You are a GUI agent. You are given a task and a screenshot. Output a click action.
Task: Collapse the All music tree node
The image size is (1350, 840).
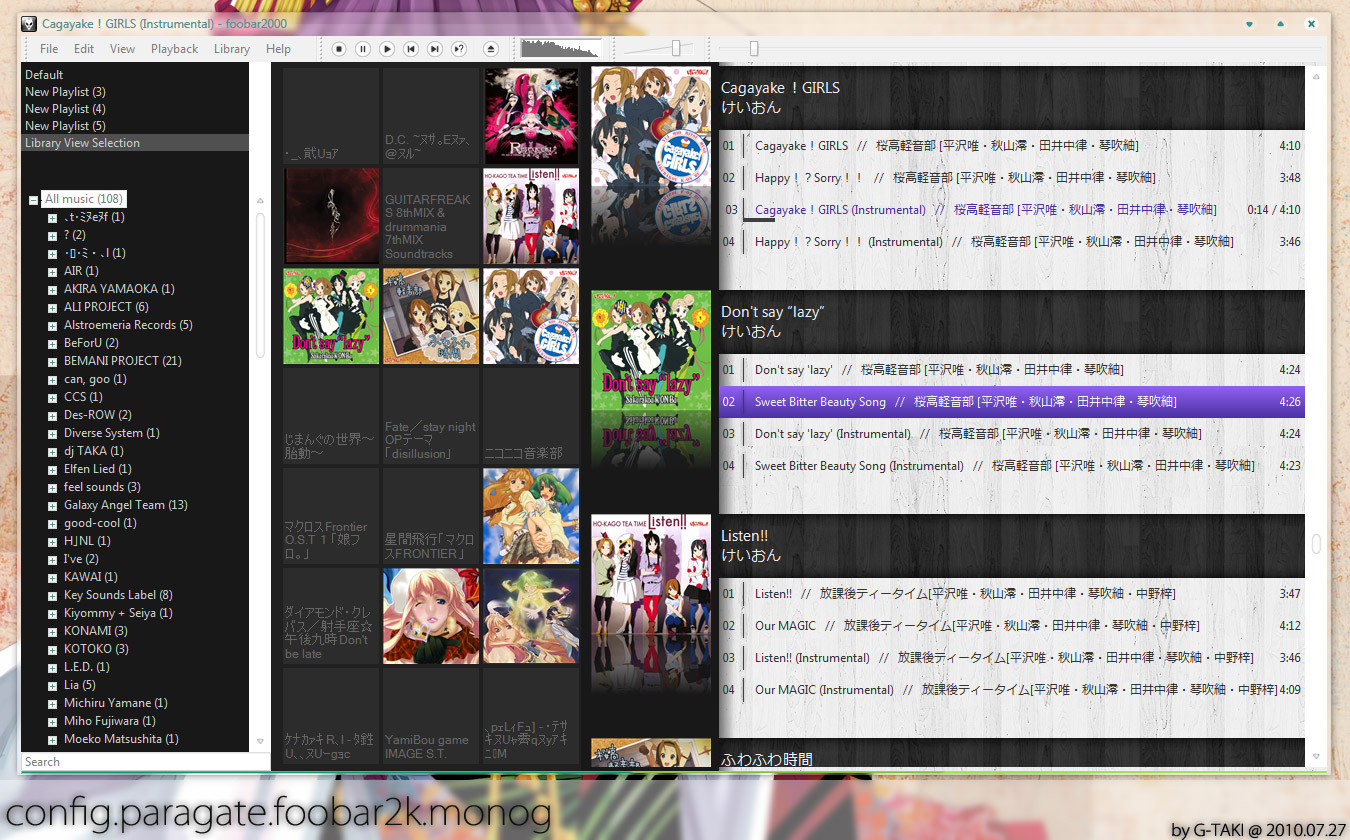click(34, 200)
